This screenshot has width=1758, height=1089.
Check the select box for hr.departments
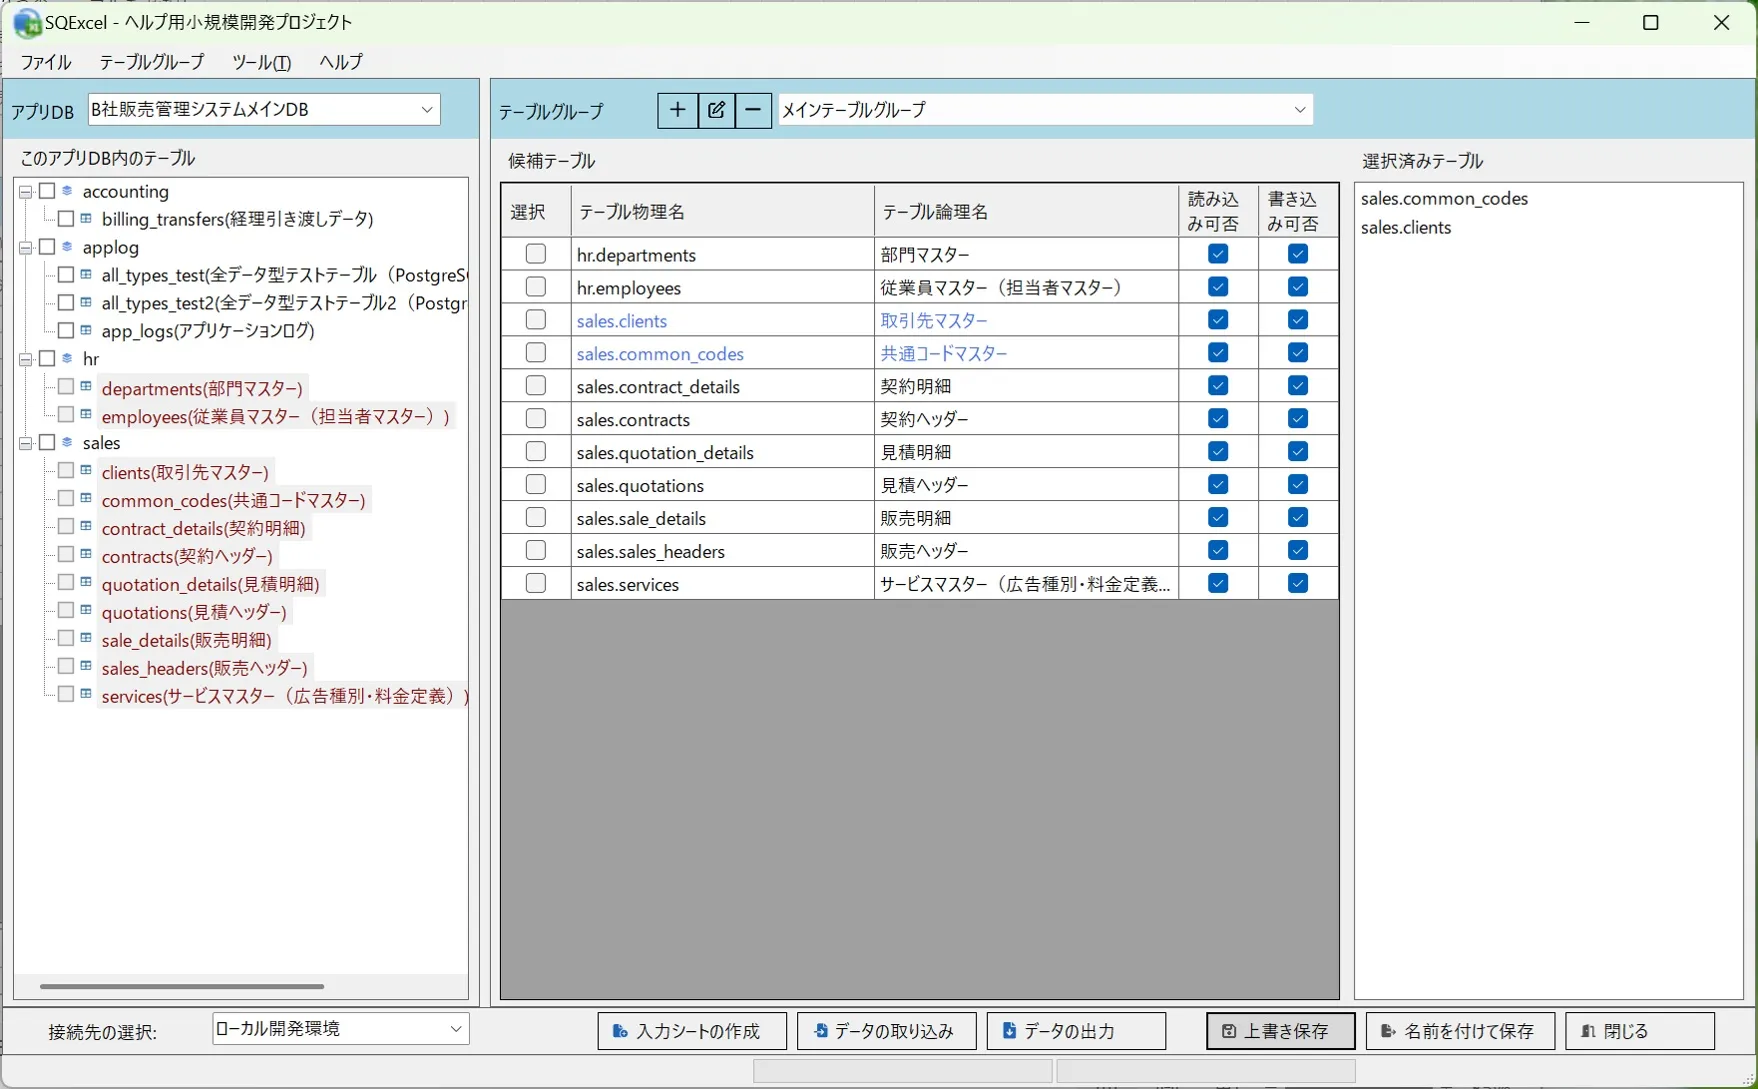(536, 254)
